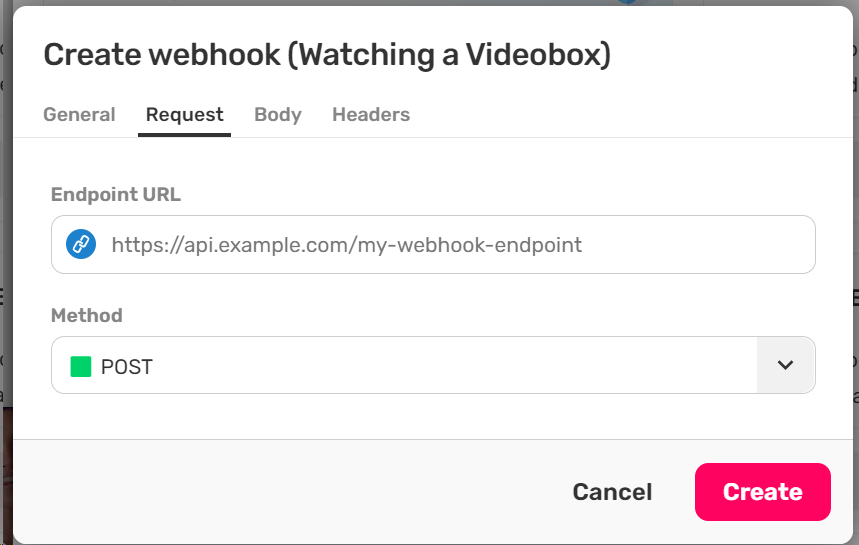The height and width of the screenshot is (545, 859).
Task: Switch to the General tab
Action: point(79,115)
